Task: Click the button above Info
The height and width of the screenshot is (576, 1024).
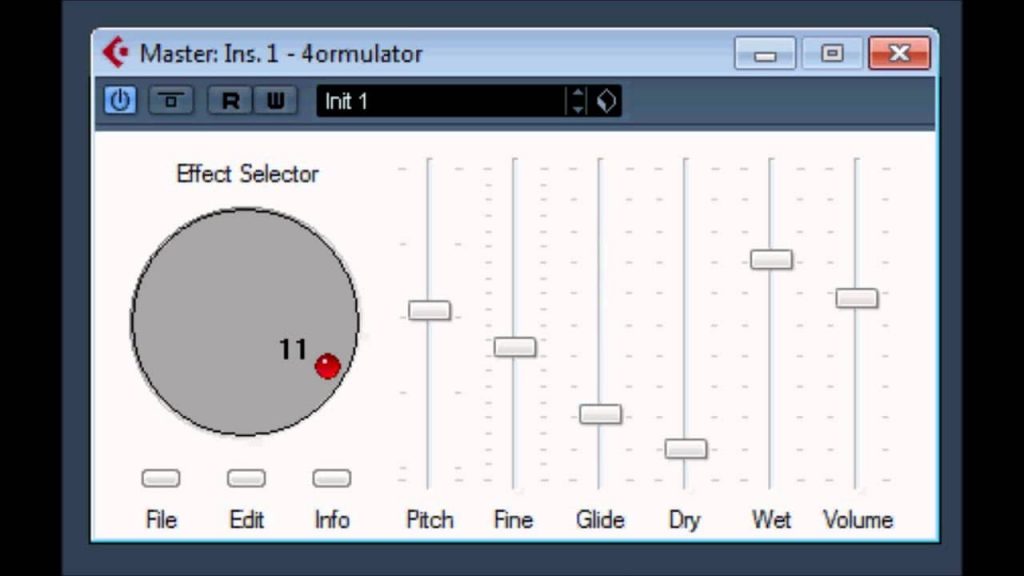Action: click(x=332, y=479)
